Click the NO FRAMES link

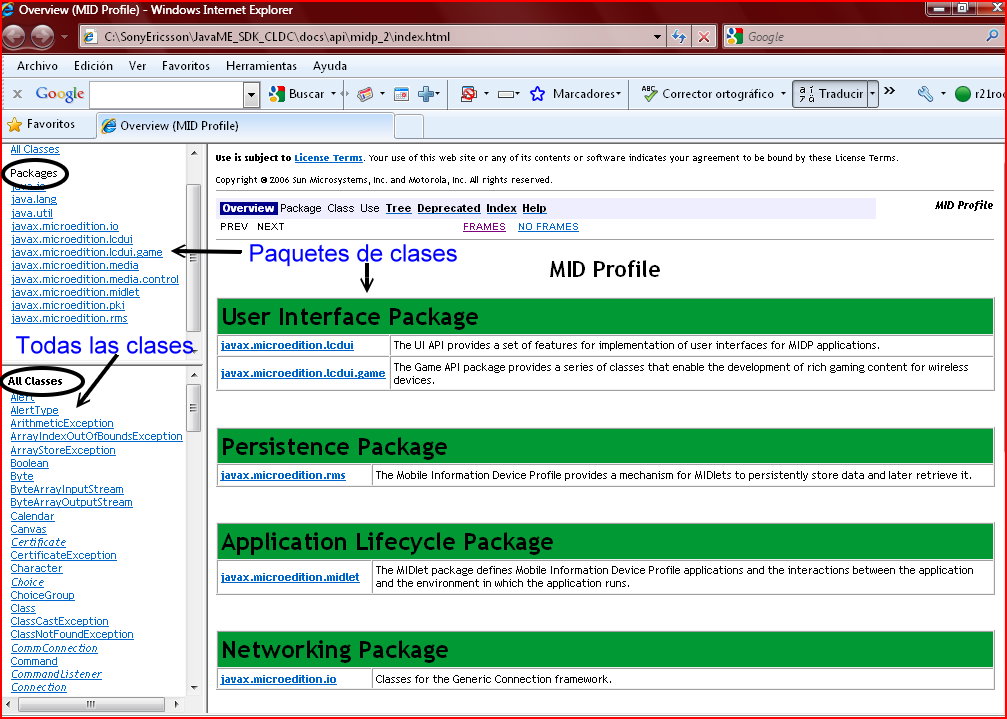[x=548, y=227]
